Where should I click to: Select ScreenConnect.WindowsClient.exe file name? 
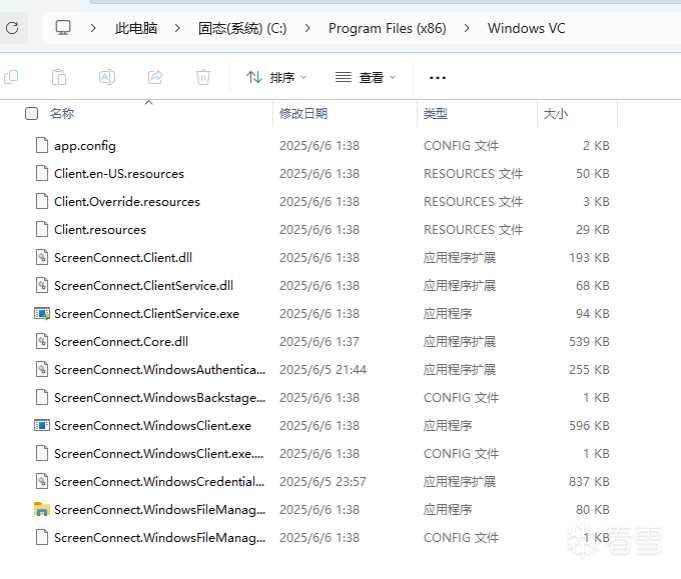point(152,426)
